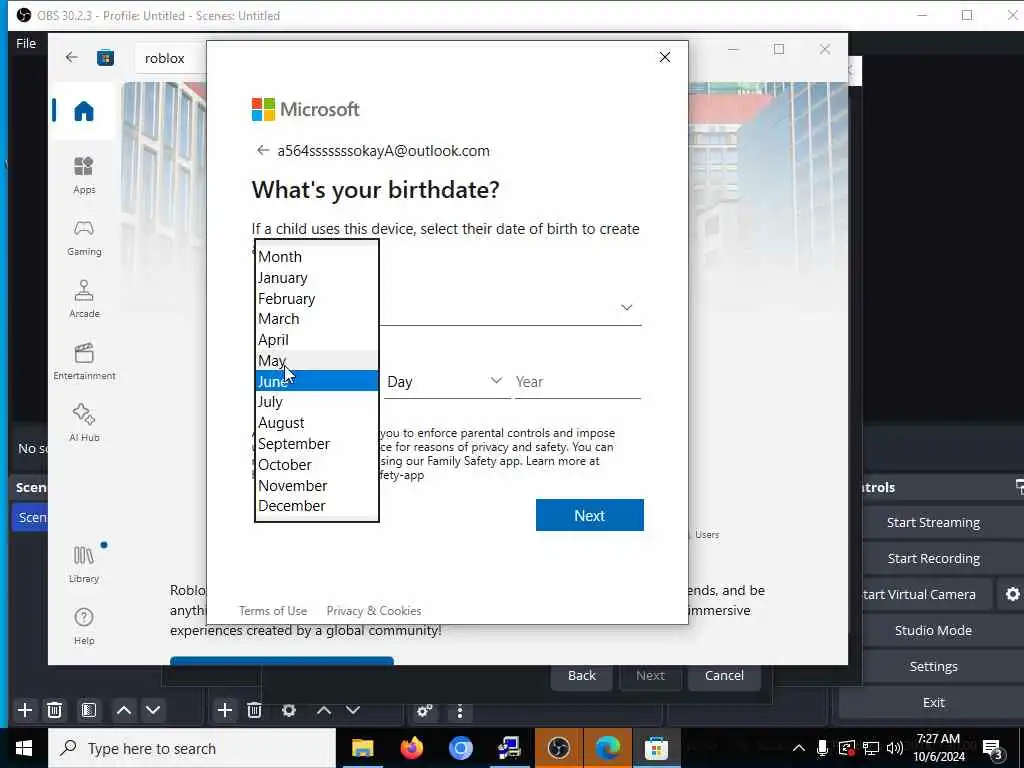Viewport: 1024px width, 768px height.
Task: Choose November from month list
Action: (x=317, y=485)
